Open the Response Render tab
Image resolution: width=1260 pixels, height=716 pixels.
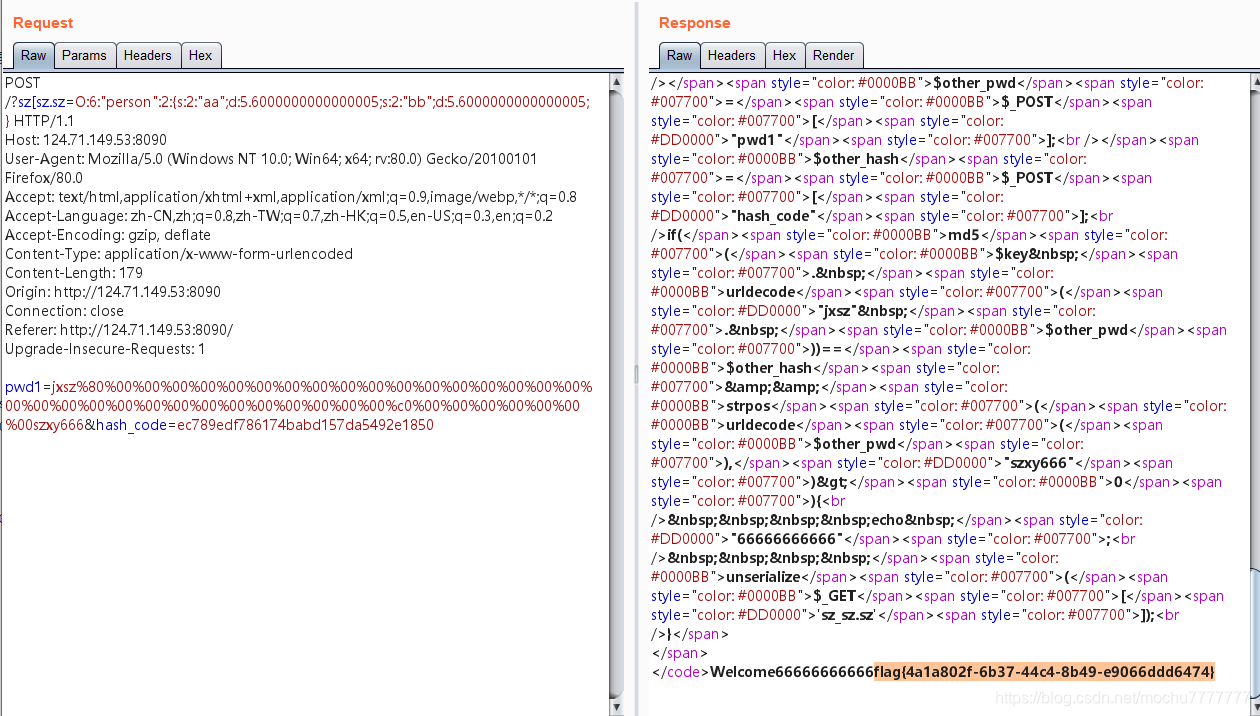(x=834, y=56)
